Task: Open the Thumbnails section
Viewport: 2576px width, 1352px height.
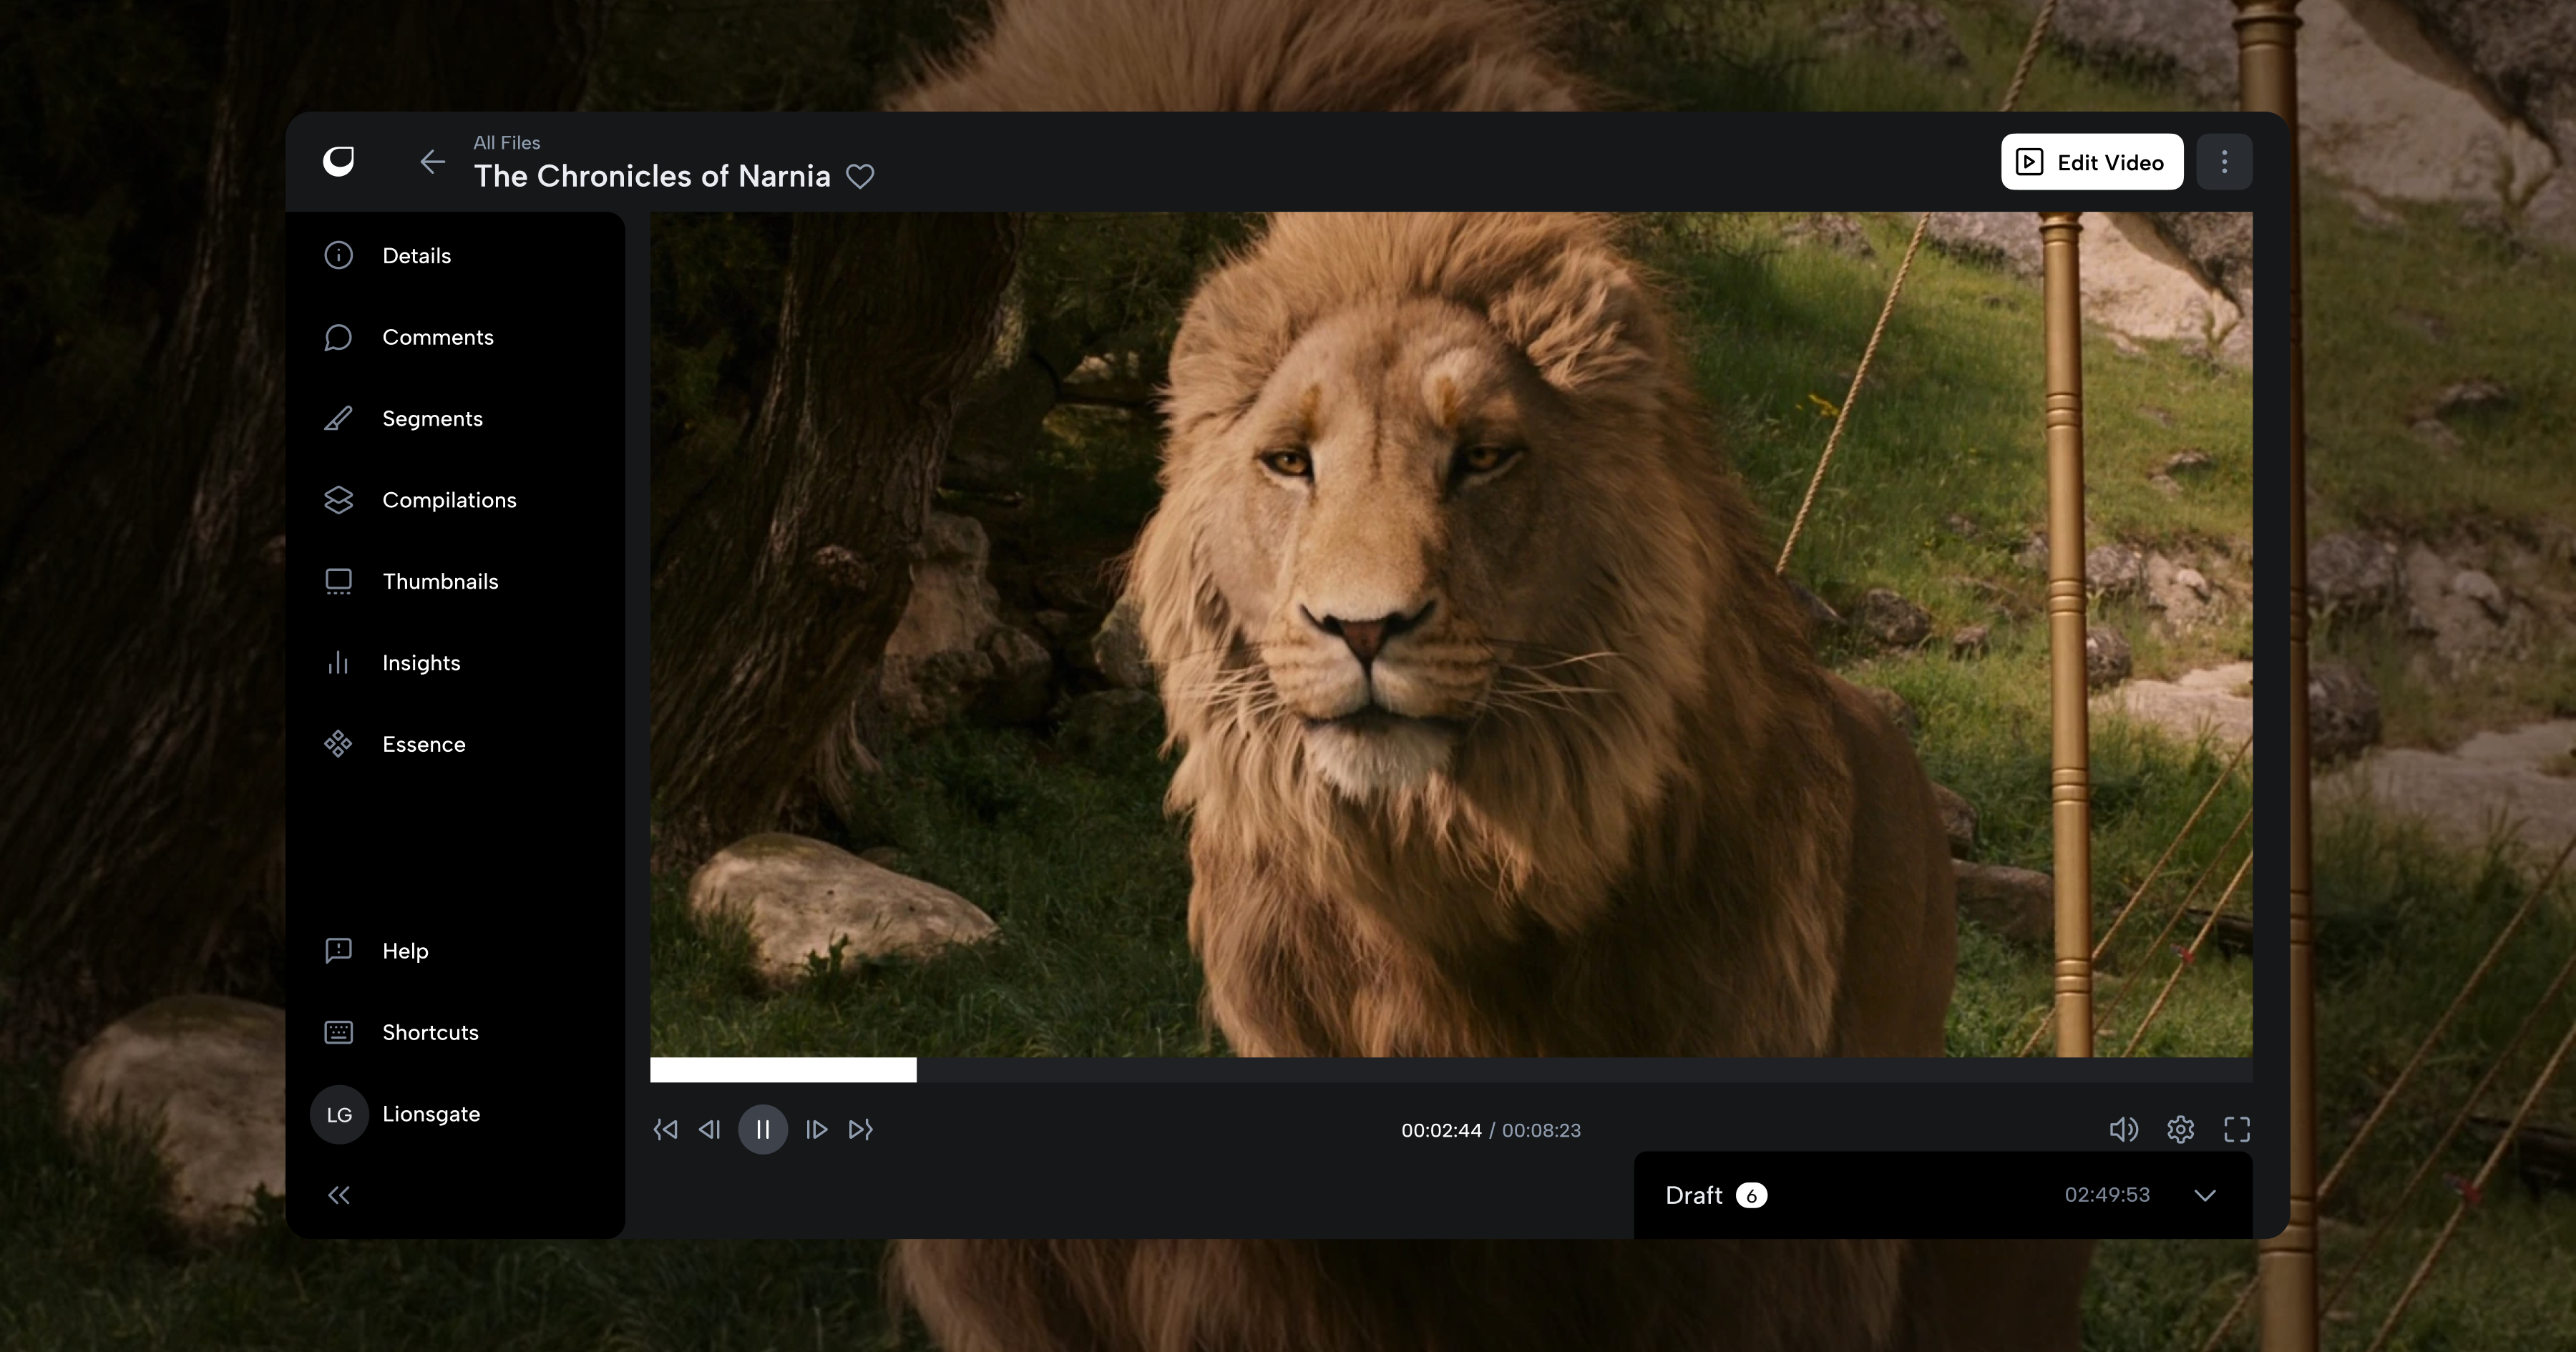Action: coord(440,581)
